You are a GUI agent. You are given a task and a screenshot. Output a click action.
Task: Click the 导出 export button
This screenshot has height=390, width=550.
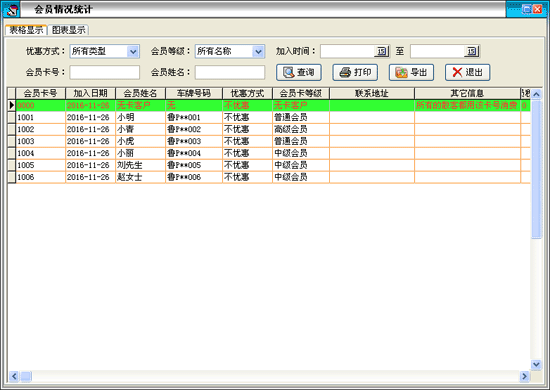[411, 72]
